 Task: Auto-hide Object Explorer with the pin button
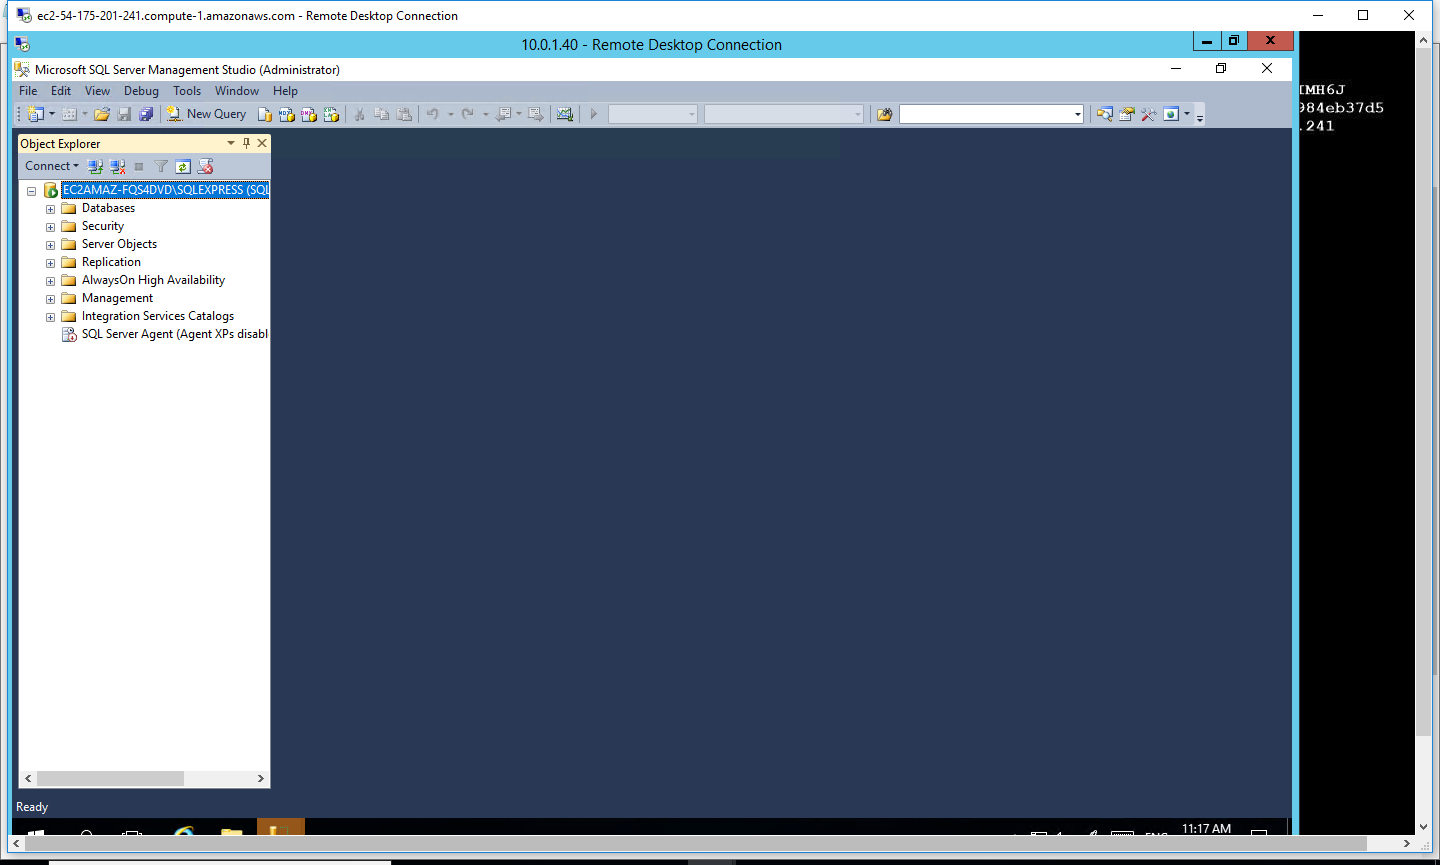pos(245,143)
